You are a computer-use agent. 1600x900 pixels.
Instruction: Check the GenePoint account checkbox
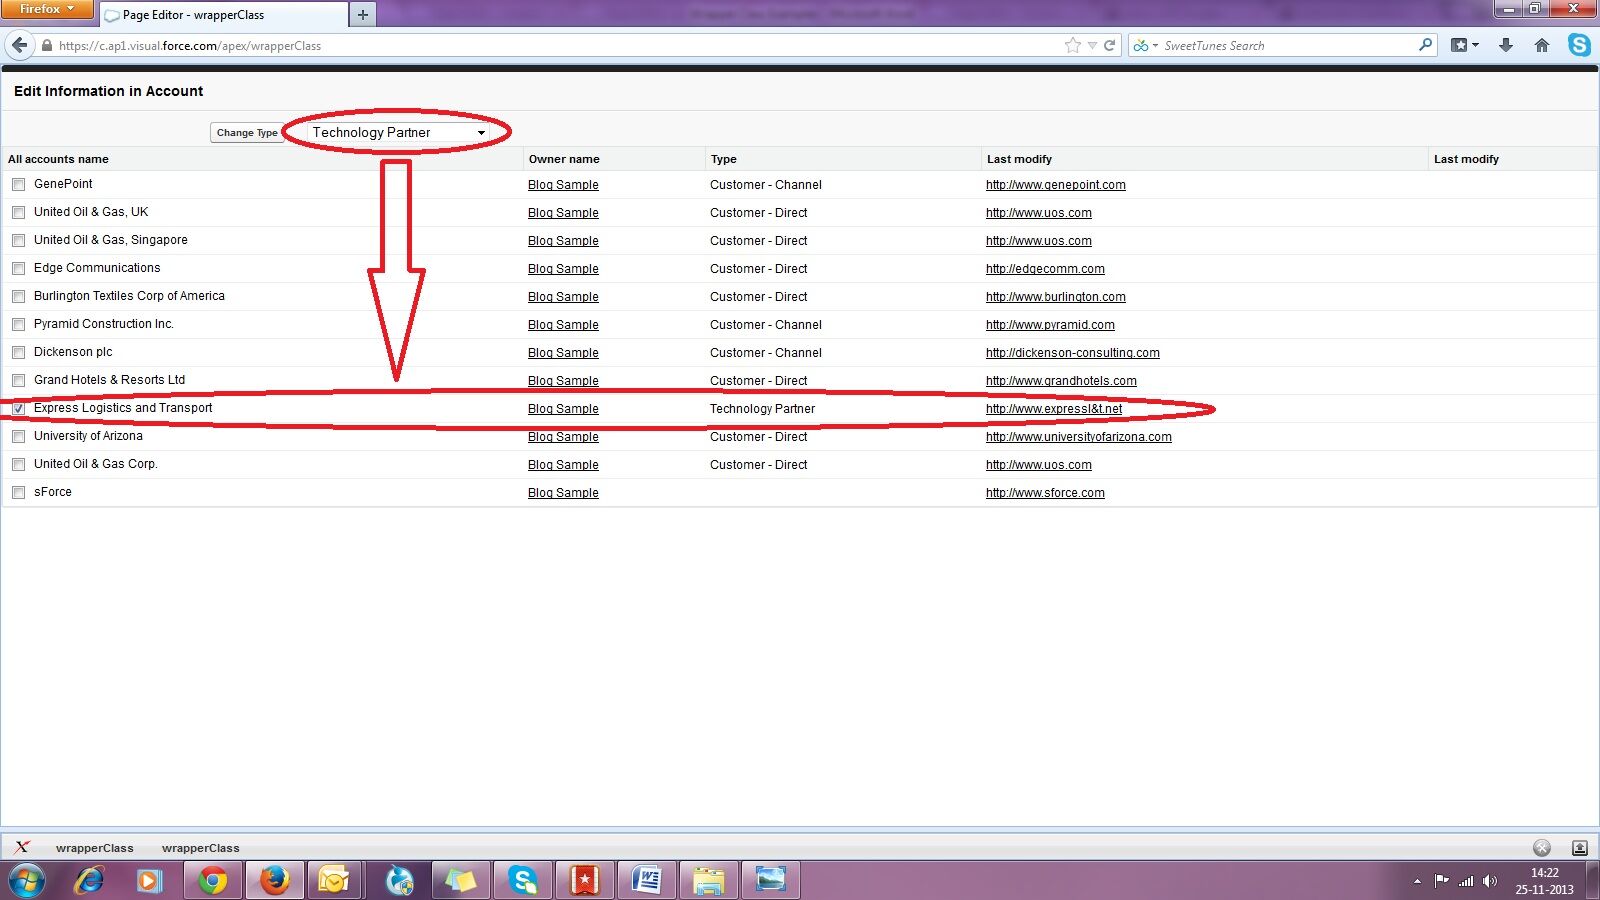[19, 185]
